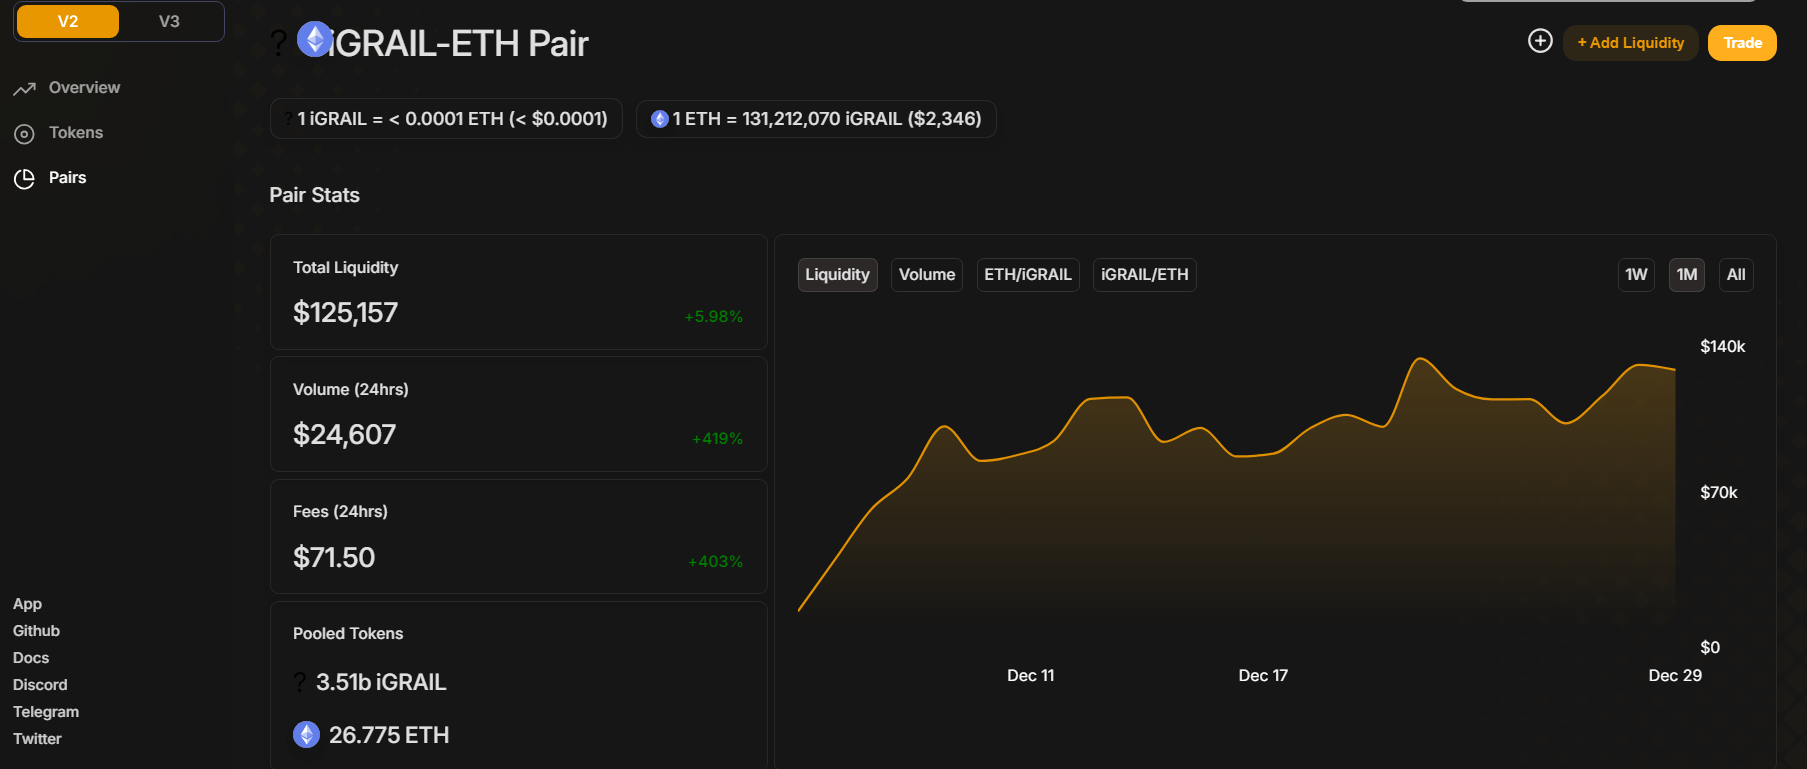Click the unknown iGRAIL token icon in Pooled Tokens
The width and height of the screenshot is (1807, 769).
pyautogui.click(x=299, y=682)
